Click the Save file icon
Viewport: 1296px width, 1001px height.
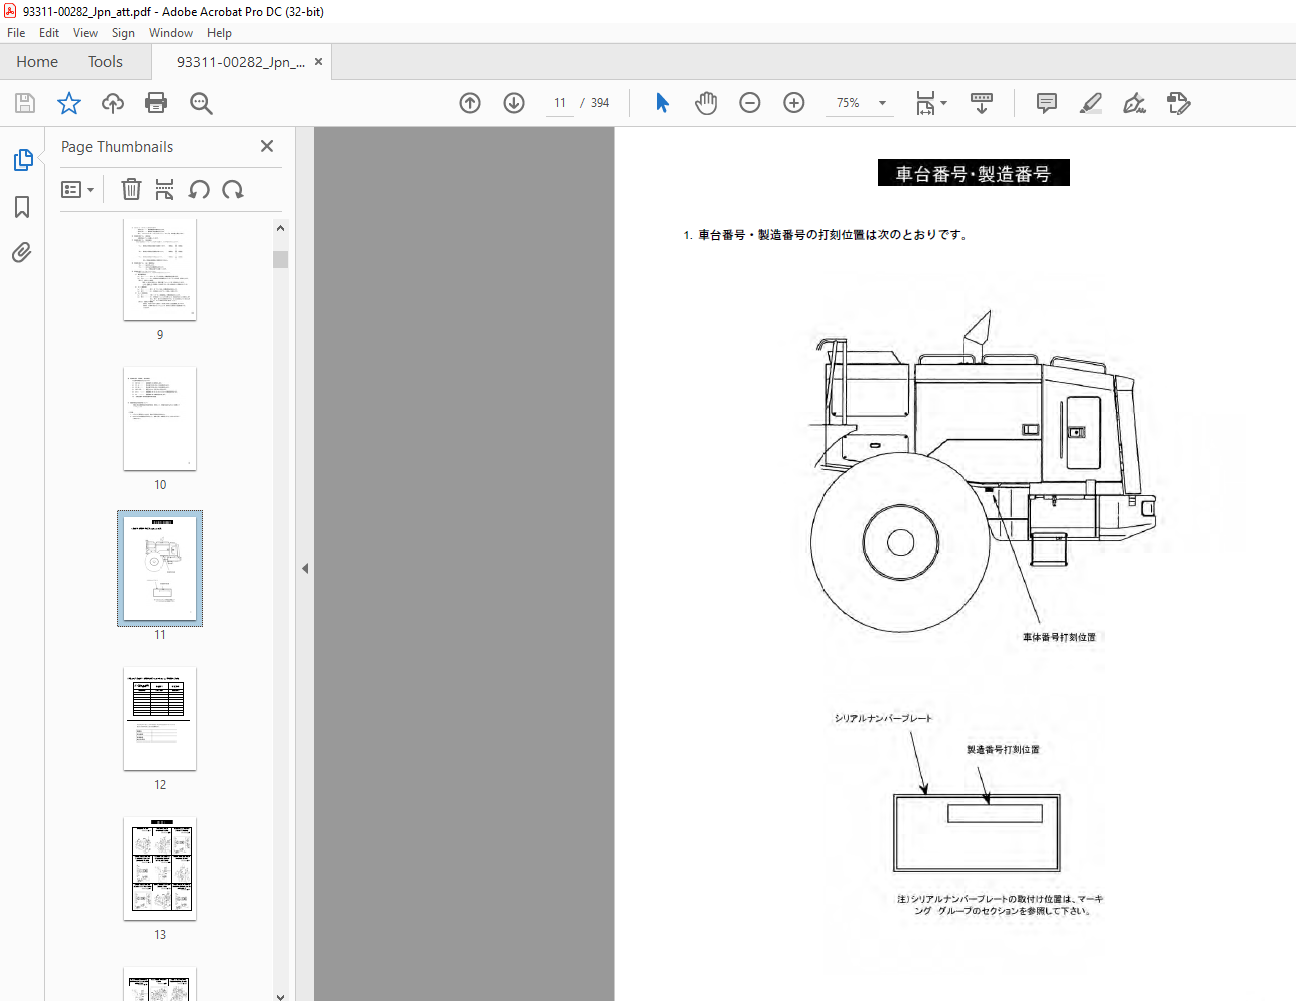click(25, 103)
